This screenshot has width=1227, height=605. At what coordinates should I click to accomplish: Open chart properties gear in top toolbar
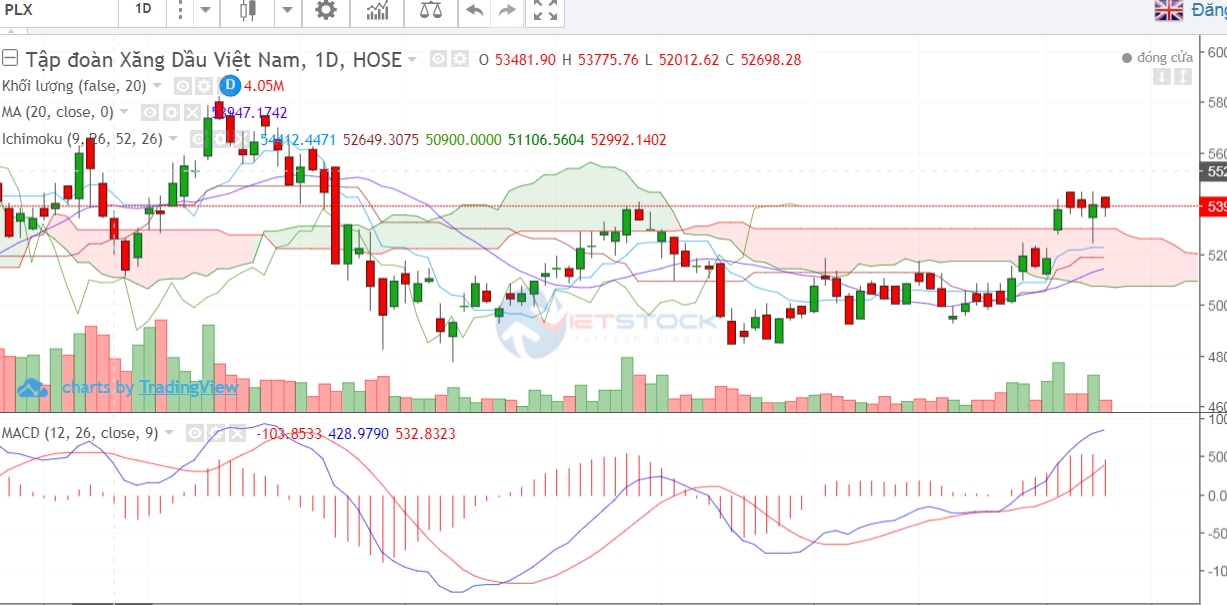pyautogui.click(x=326, y=11)
